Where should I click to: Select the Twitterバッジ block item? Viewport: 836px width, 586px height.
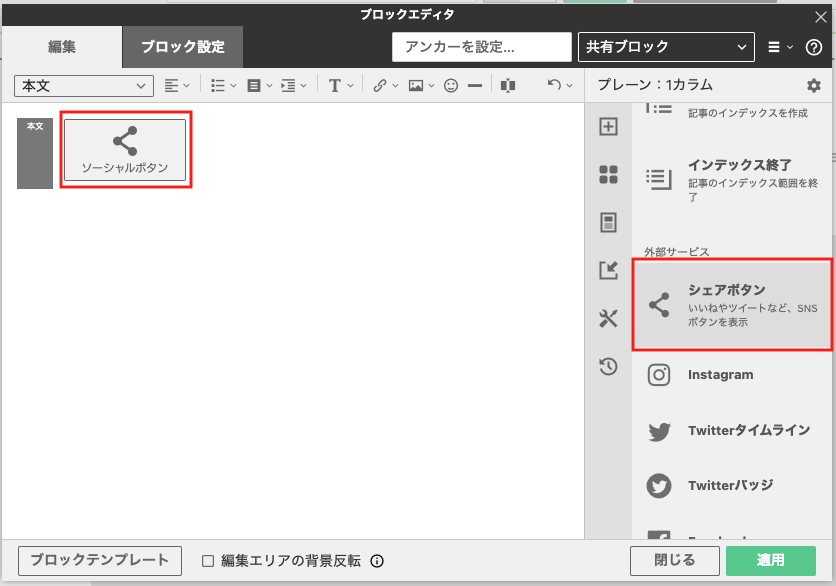click(732, 486)
